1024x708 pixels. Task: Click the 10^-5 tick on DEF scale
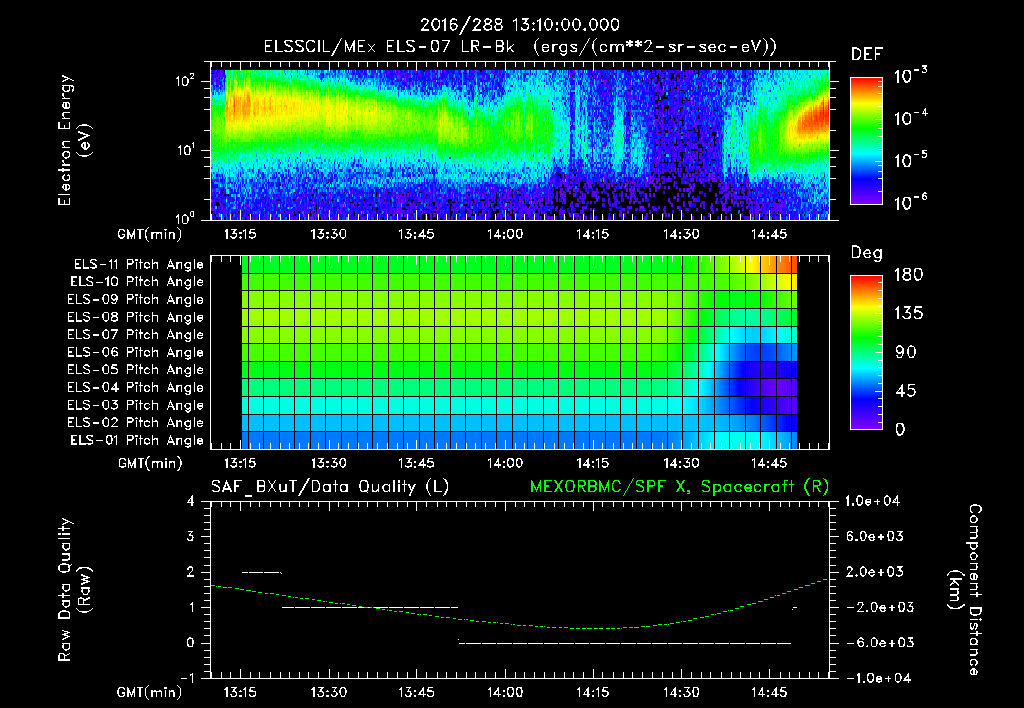[911, 160]
